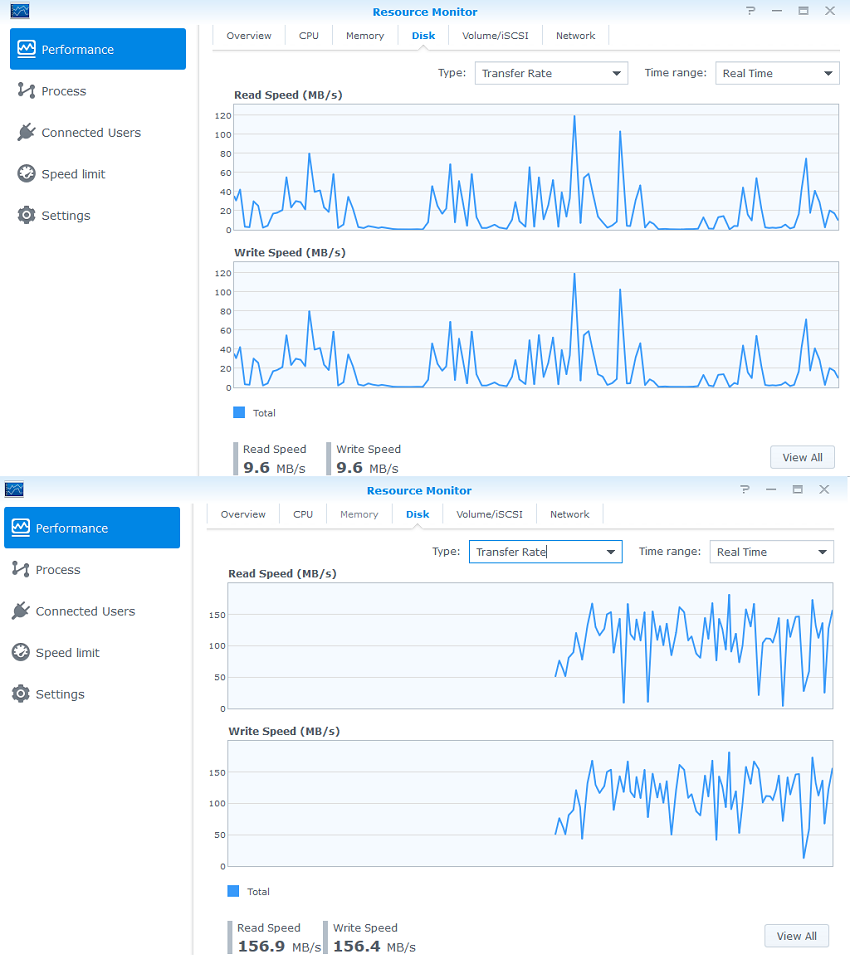Click the help question mark icon

point(750,10)
